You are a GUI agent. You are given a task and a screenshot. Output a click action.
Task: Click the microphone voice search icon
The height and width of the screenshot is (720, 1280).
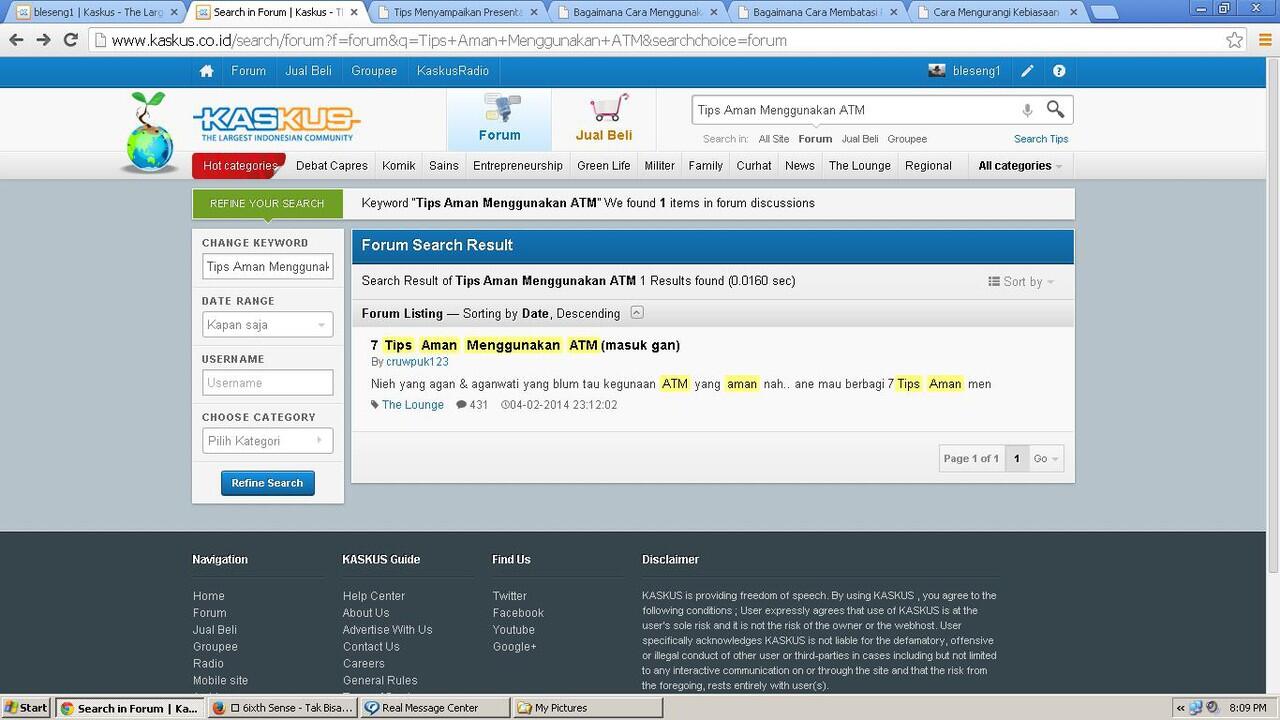[1027, 110]
